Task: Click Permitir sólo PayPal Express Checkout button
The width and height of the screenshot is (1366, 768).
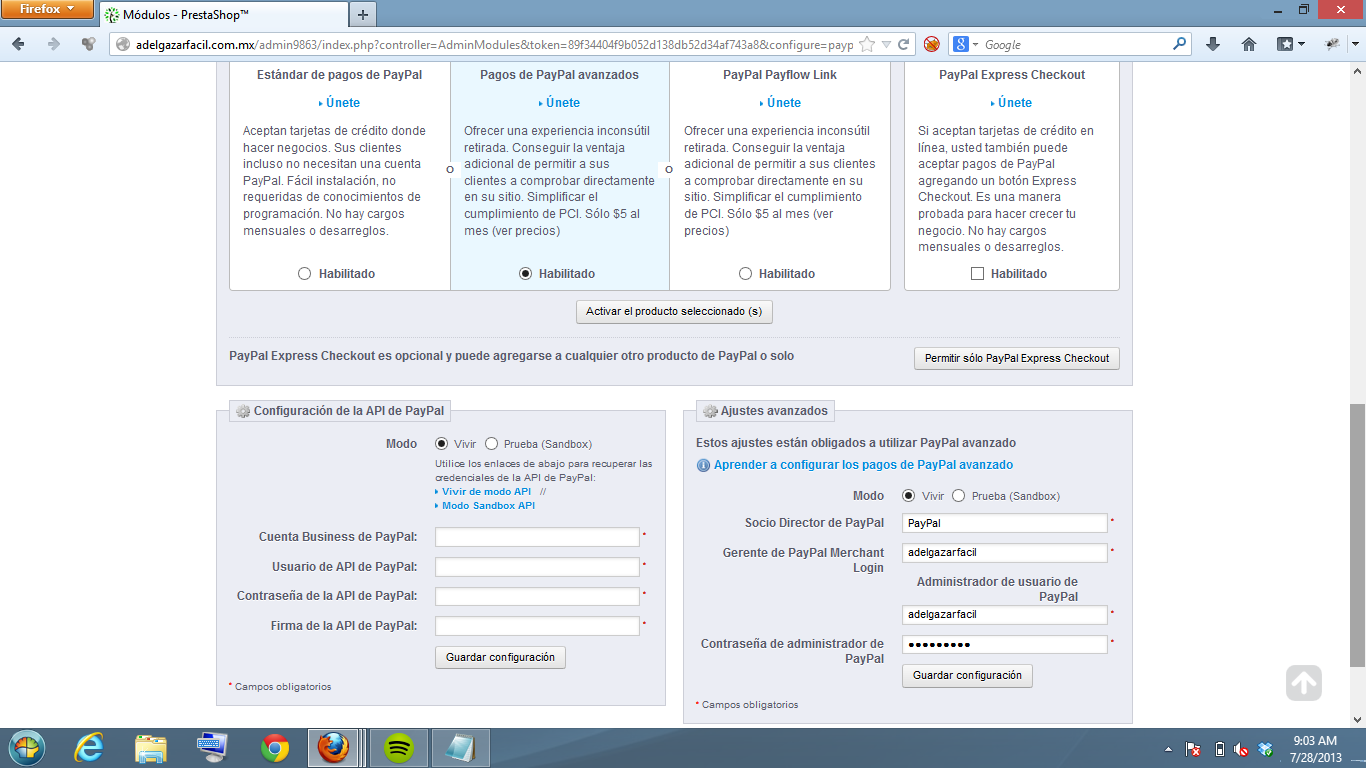Action: [1017, 358]
